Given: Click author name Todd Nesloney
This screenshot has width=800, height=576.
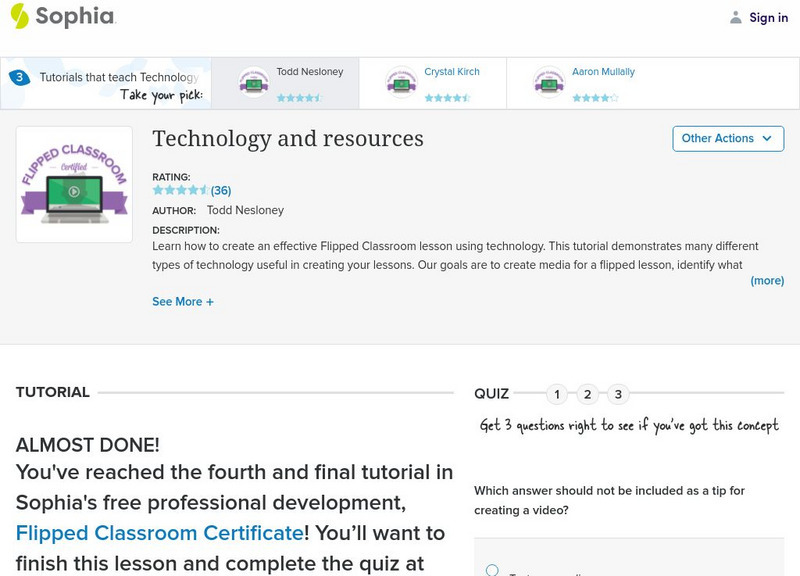Looking at the screenshot, I should click(245, 210).
